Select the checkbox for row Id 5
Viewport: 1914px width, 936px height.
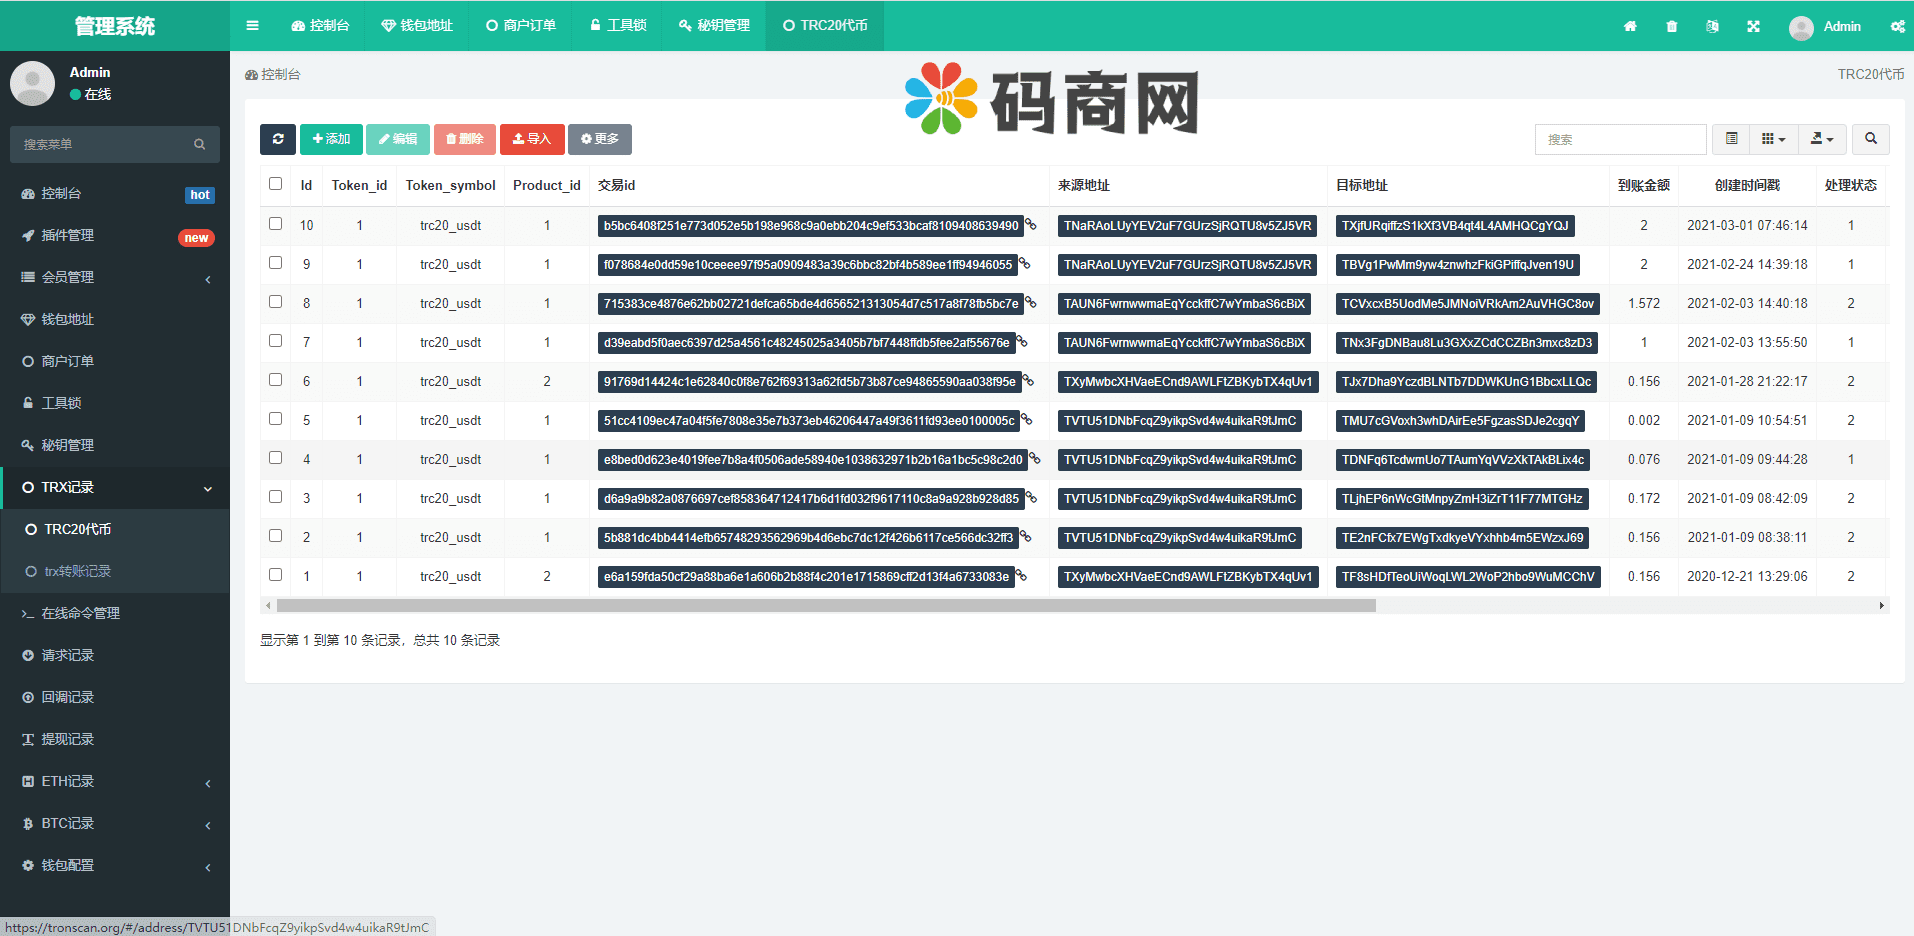275,419
